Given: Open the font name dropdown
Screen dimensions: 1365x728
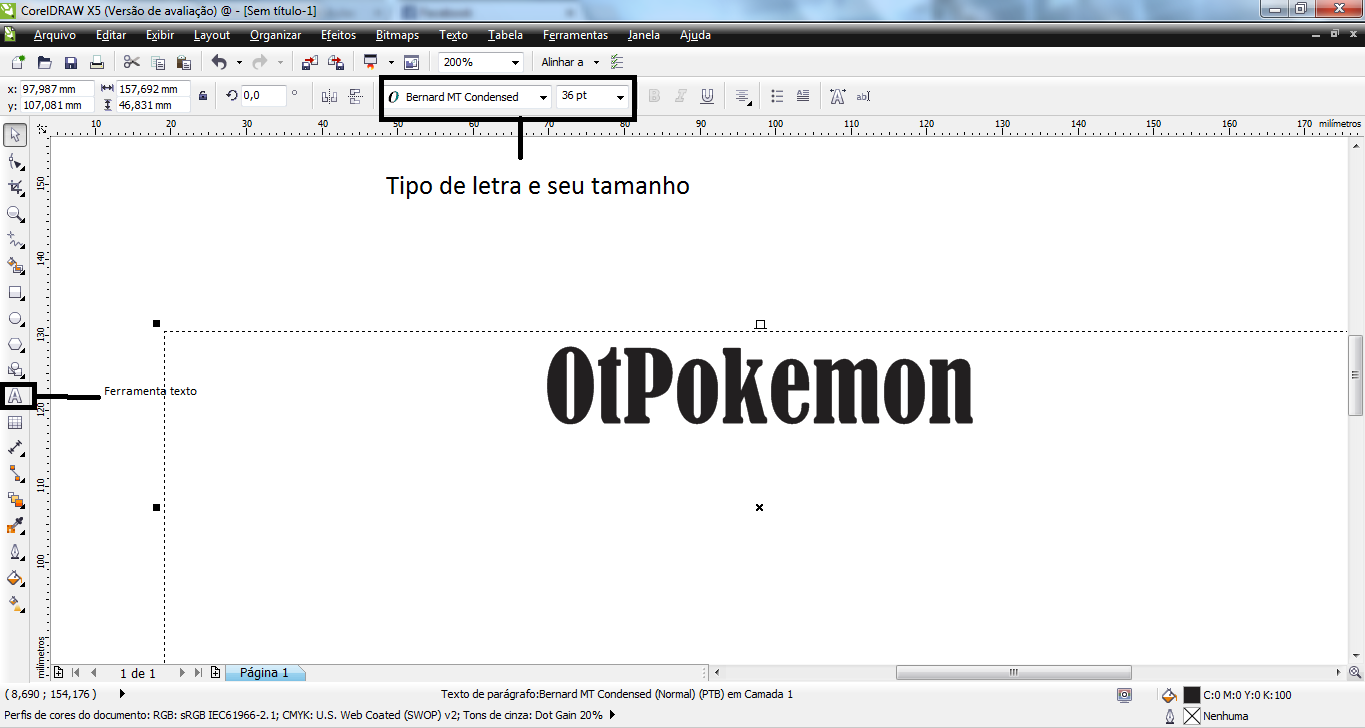Looking at the screenshot, I should coord(543,97).
